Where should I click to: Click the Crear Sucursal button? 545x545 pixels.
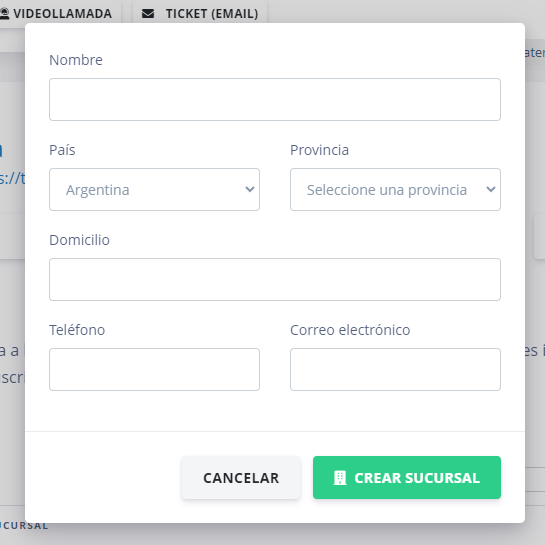coord(407,478)
